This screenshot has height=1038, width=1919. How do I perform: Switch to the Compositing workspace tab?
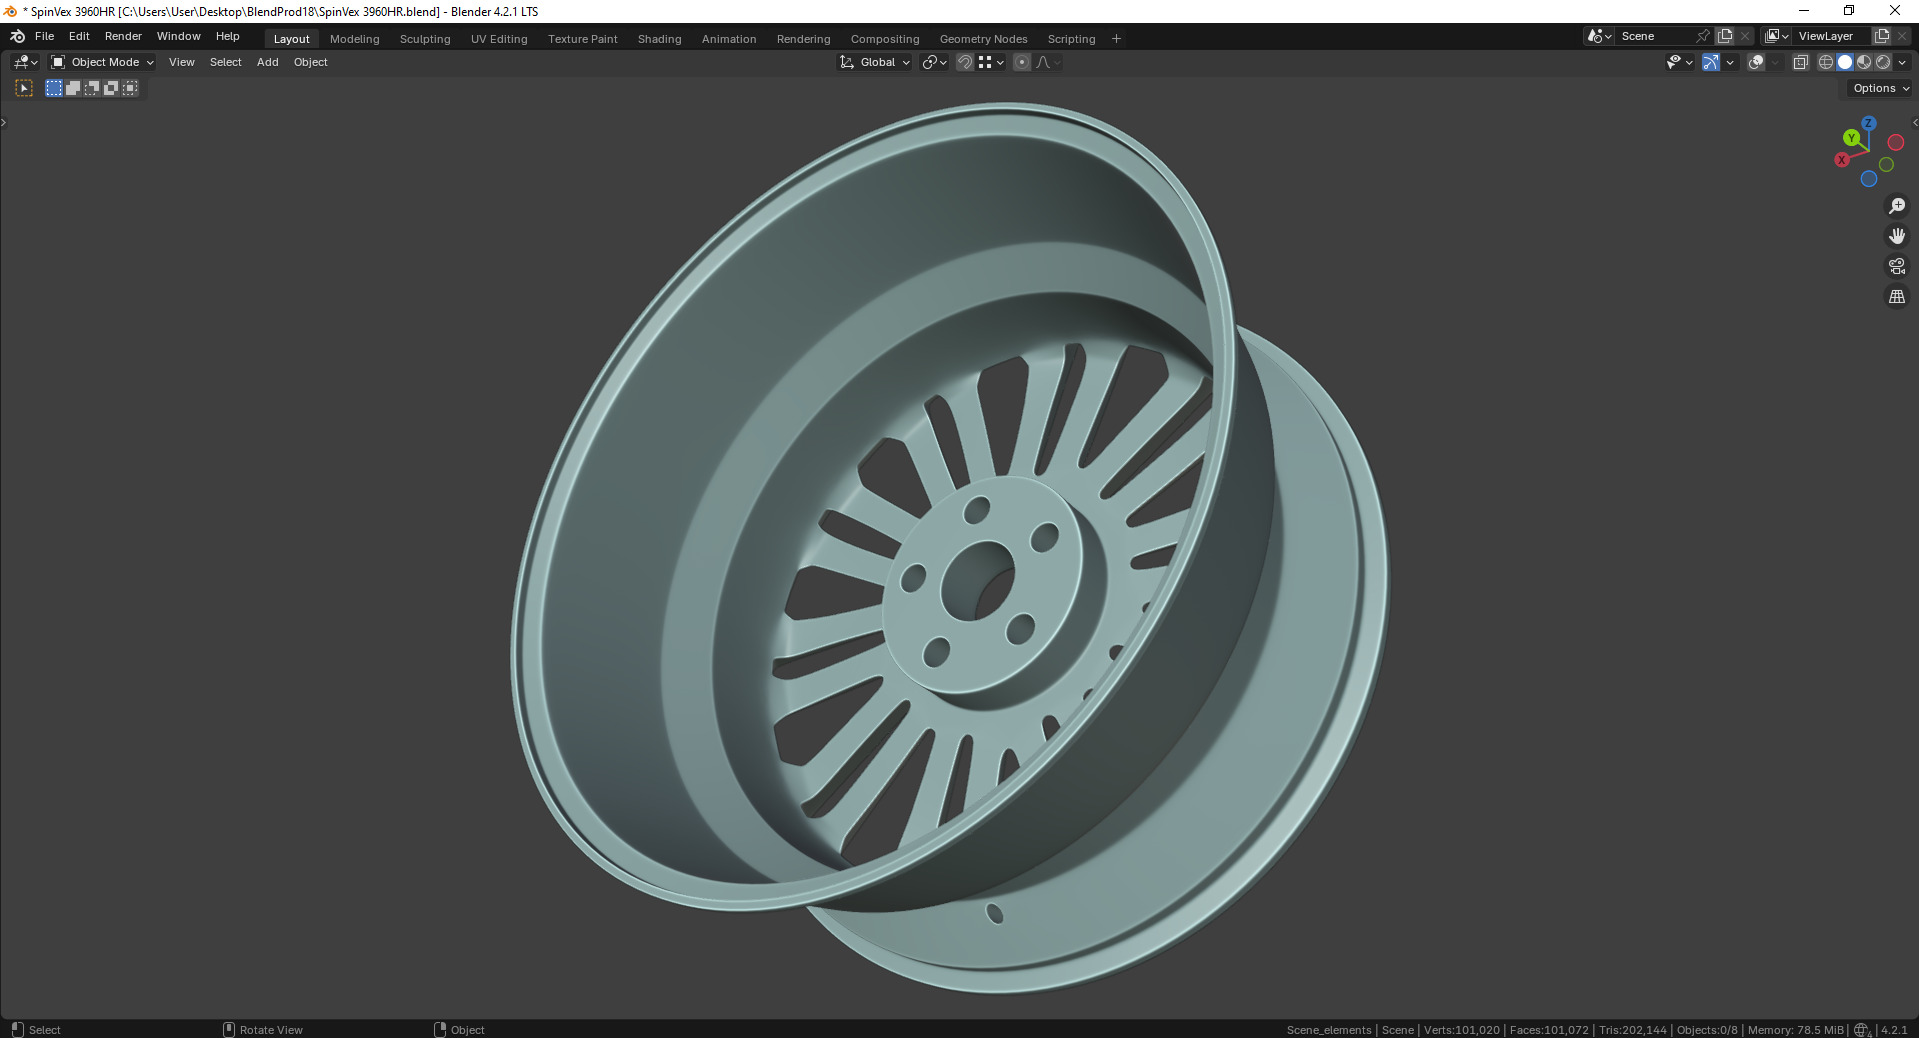885,39
